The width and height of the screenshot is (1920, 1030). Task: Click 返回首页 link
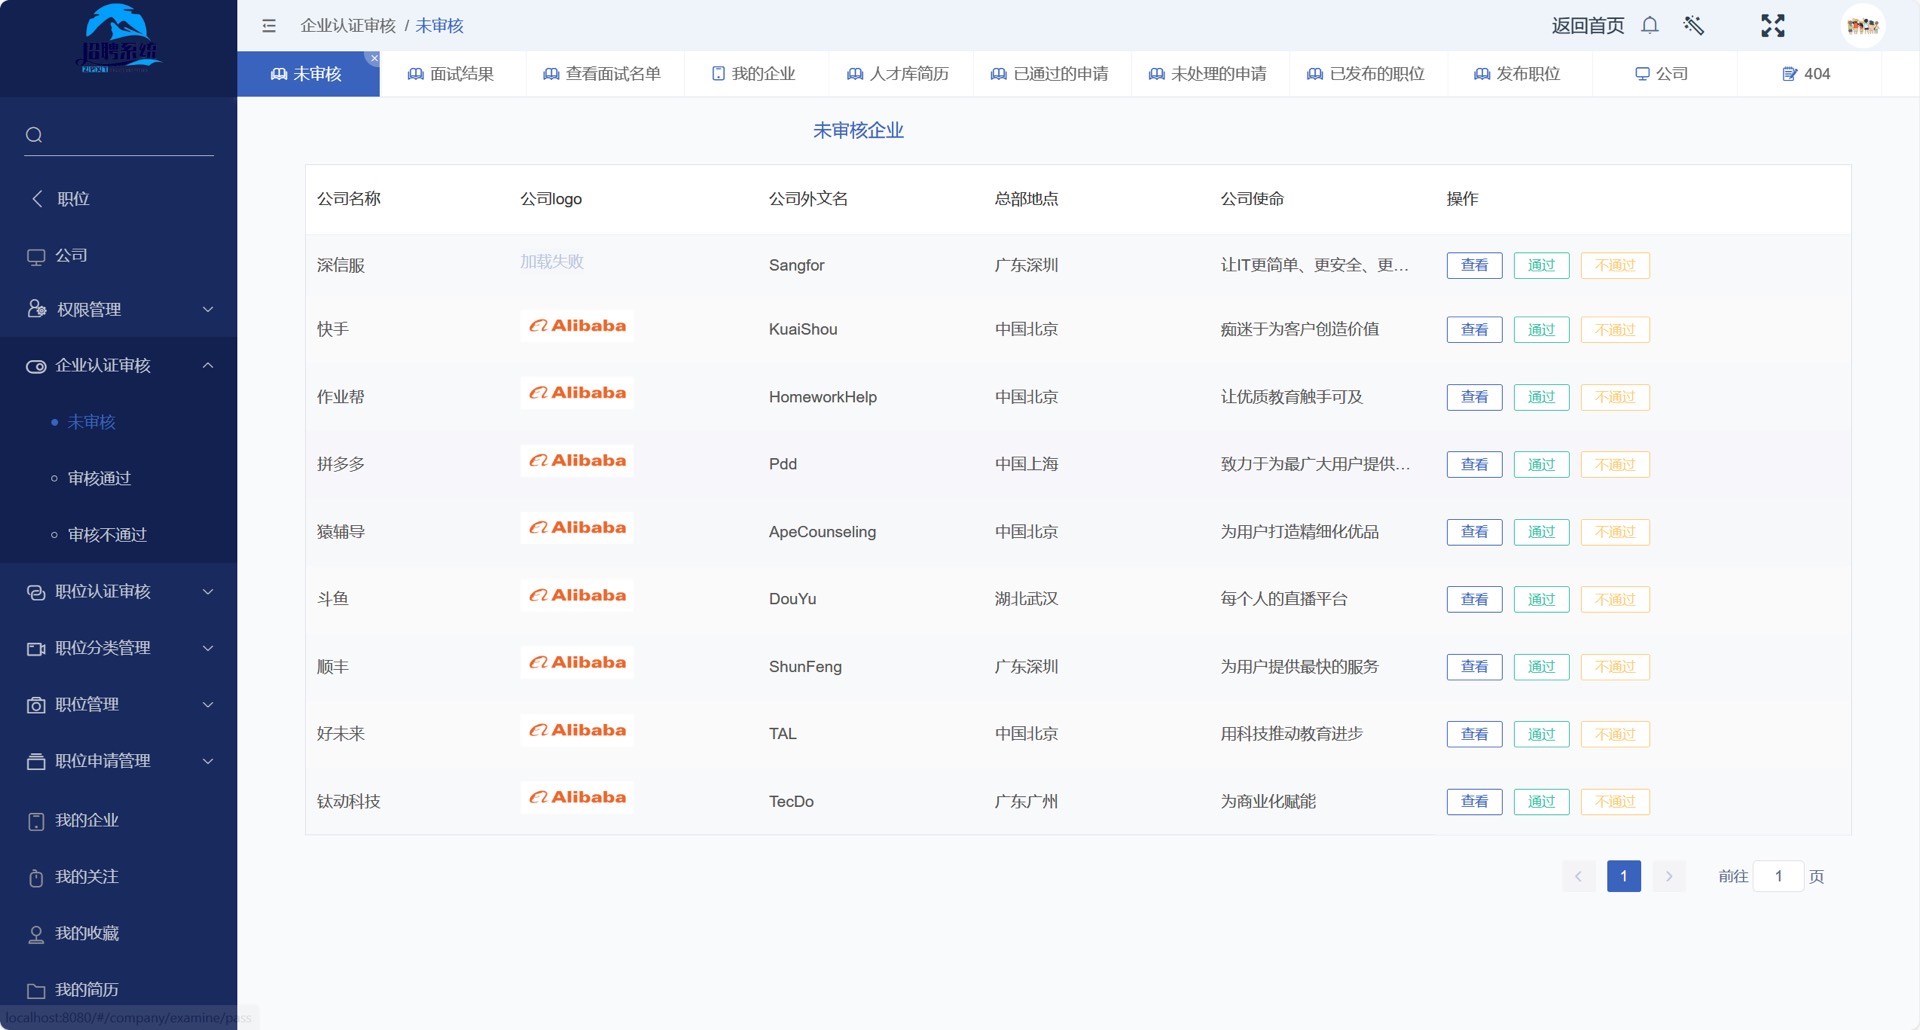coord(1587,26)
